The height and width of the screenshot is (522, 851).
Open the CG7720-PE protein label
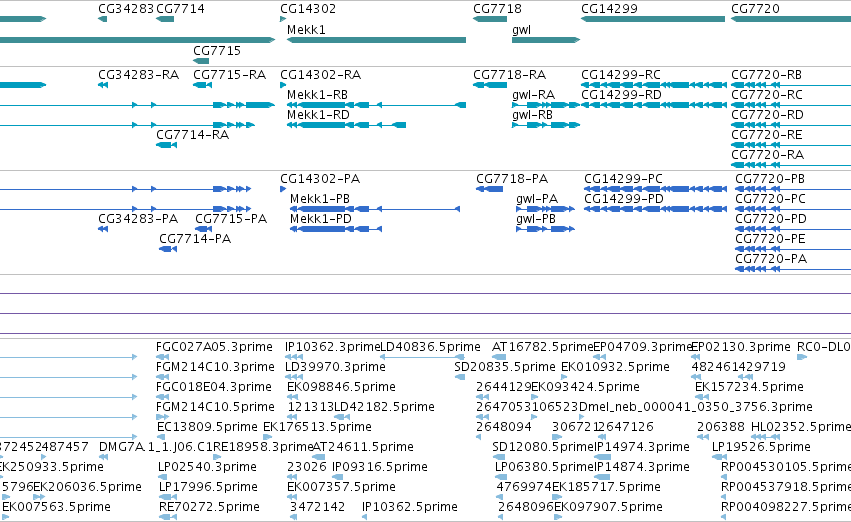tap(770, 239)
